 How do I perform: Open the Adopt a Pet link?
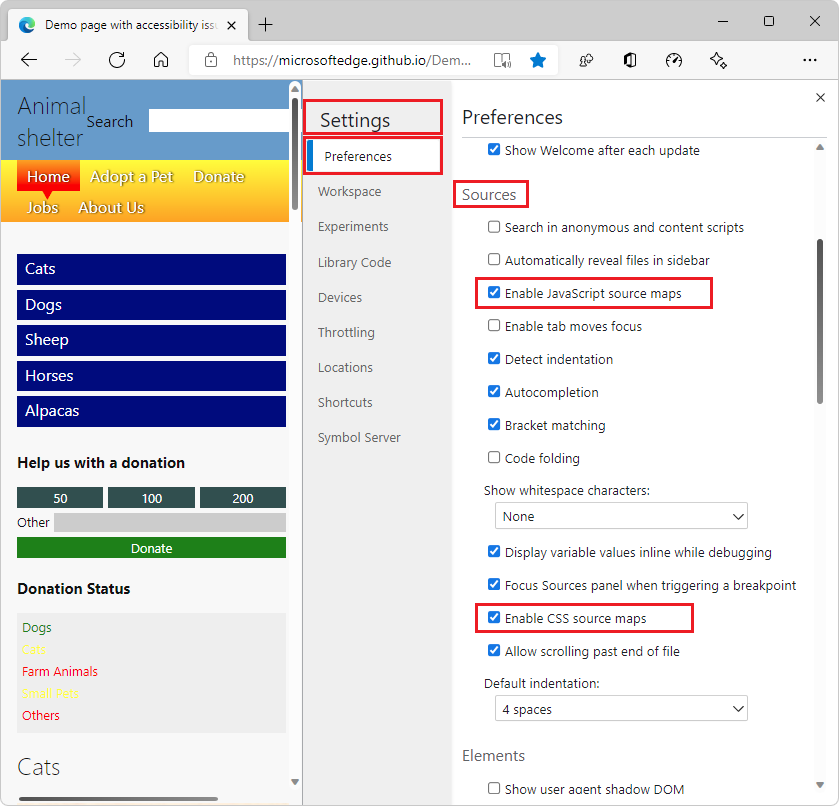pyautogui.click(x=132, y=176)
